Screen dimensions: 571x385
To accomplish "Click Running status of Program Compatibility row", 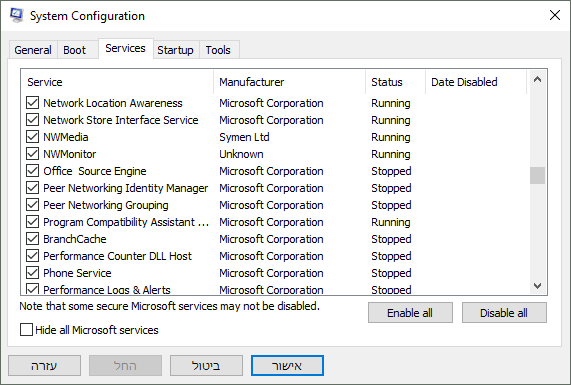I will [391, 222].
